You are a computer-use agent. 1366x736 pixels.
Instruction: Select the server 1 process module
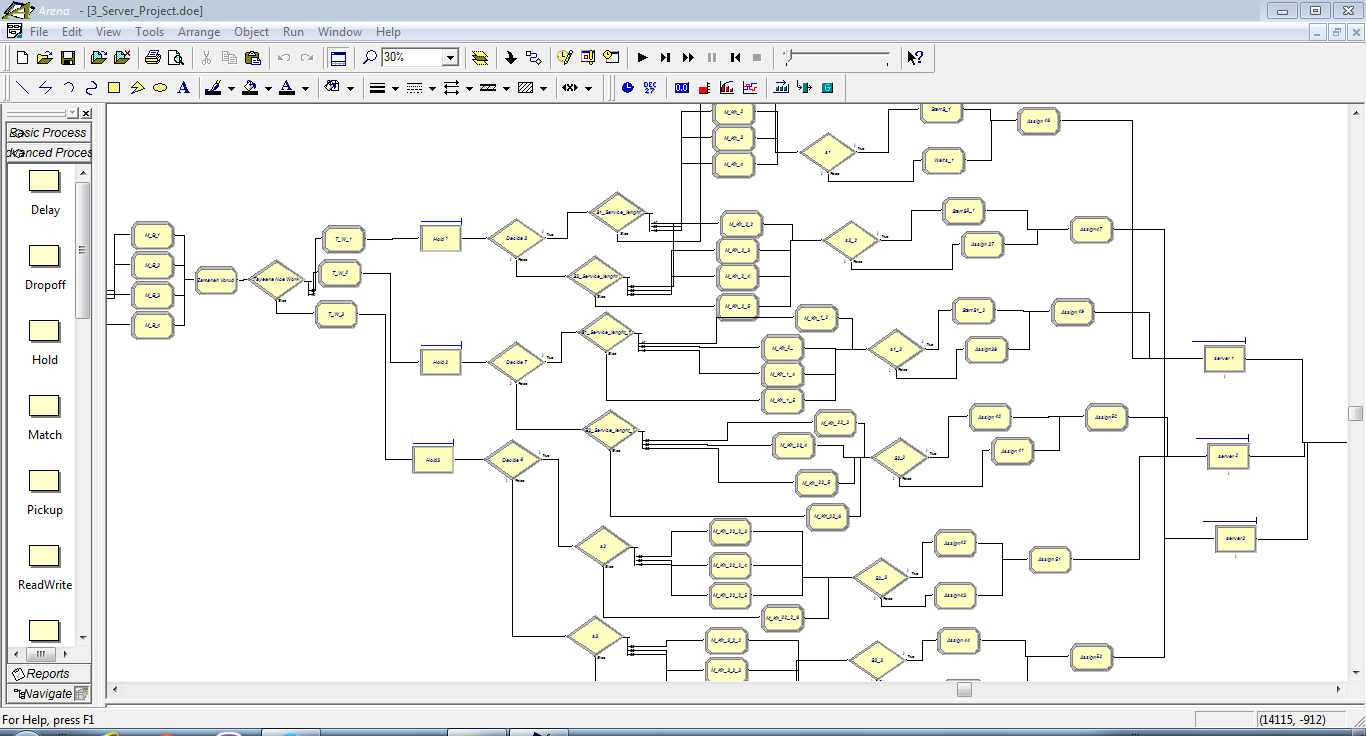1224,360
